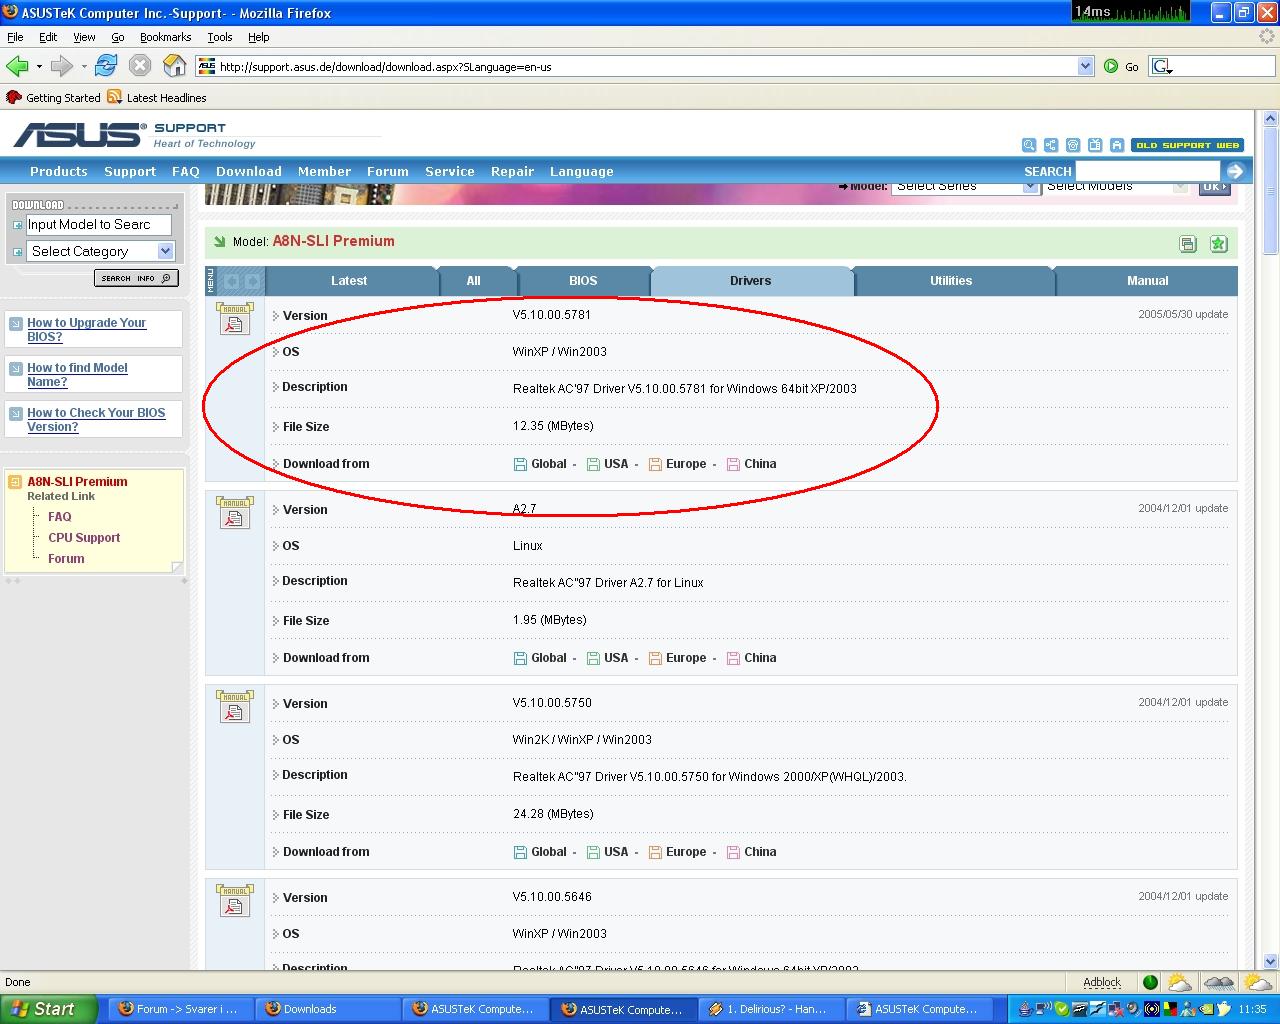
Task: Click the Getting Started bookmark
Action: [53, 97]
